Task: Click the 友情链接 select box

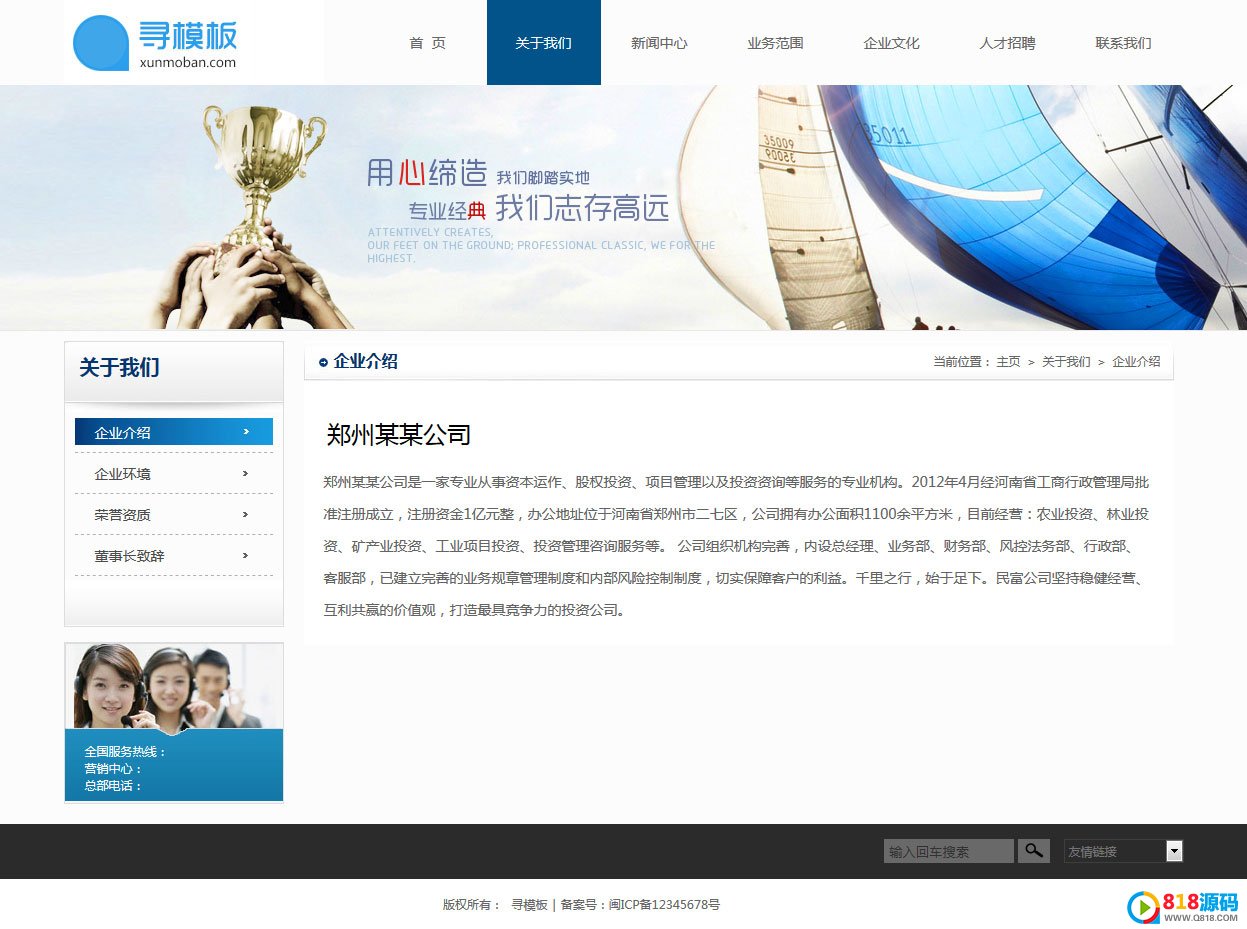Action: [1124, 851]
